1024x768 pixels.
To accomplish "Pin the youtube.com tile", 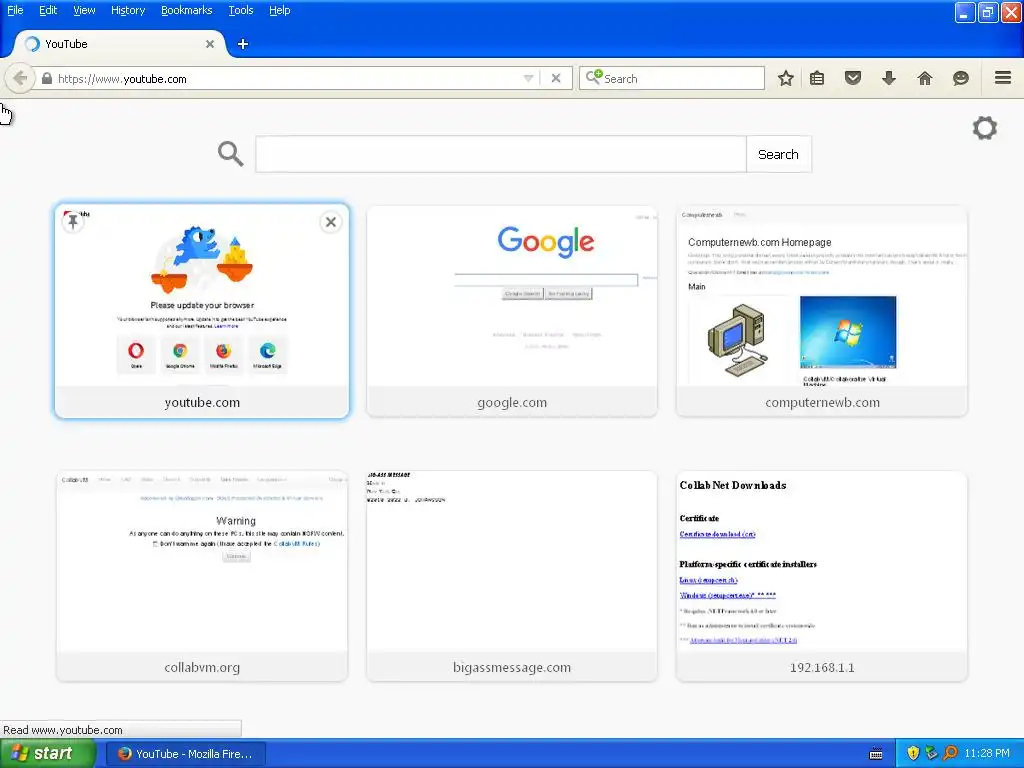I will pyautogui.click(x=73, y=222).
